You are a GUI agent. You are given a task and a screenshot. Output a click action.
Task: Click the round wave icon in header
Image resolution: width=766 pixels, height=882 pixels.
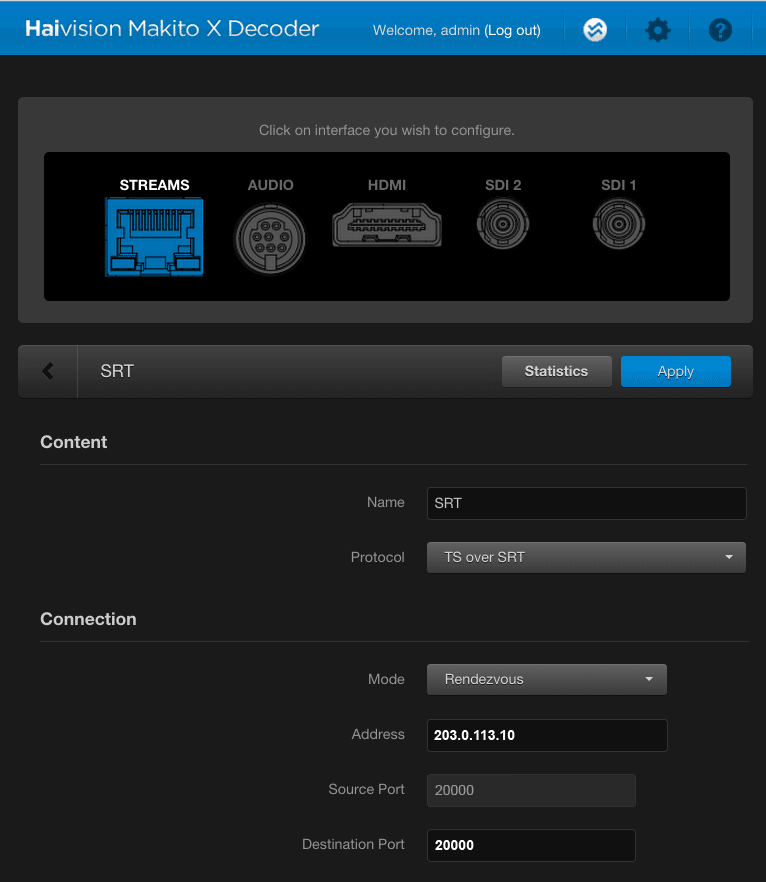pos(595,30)
